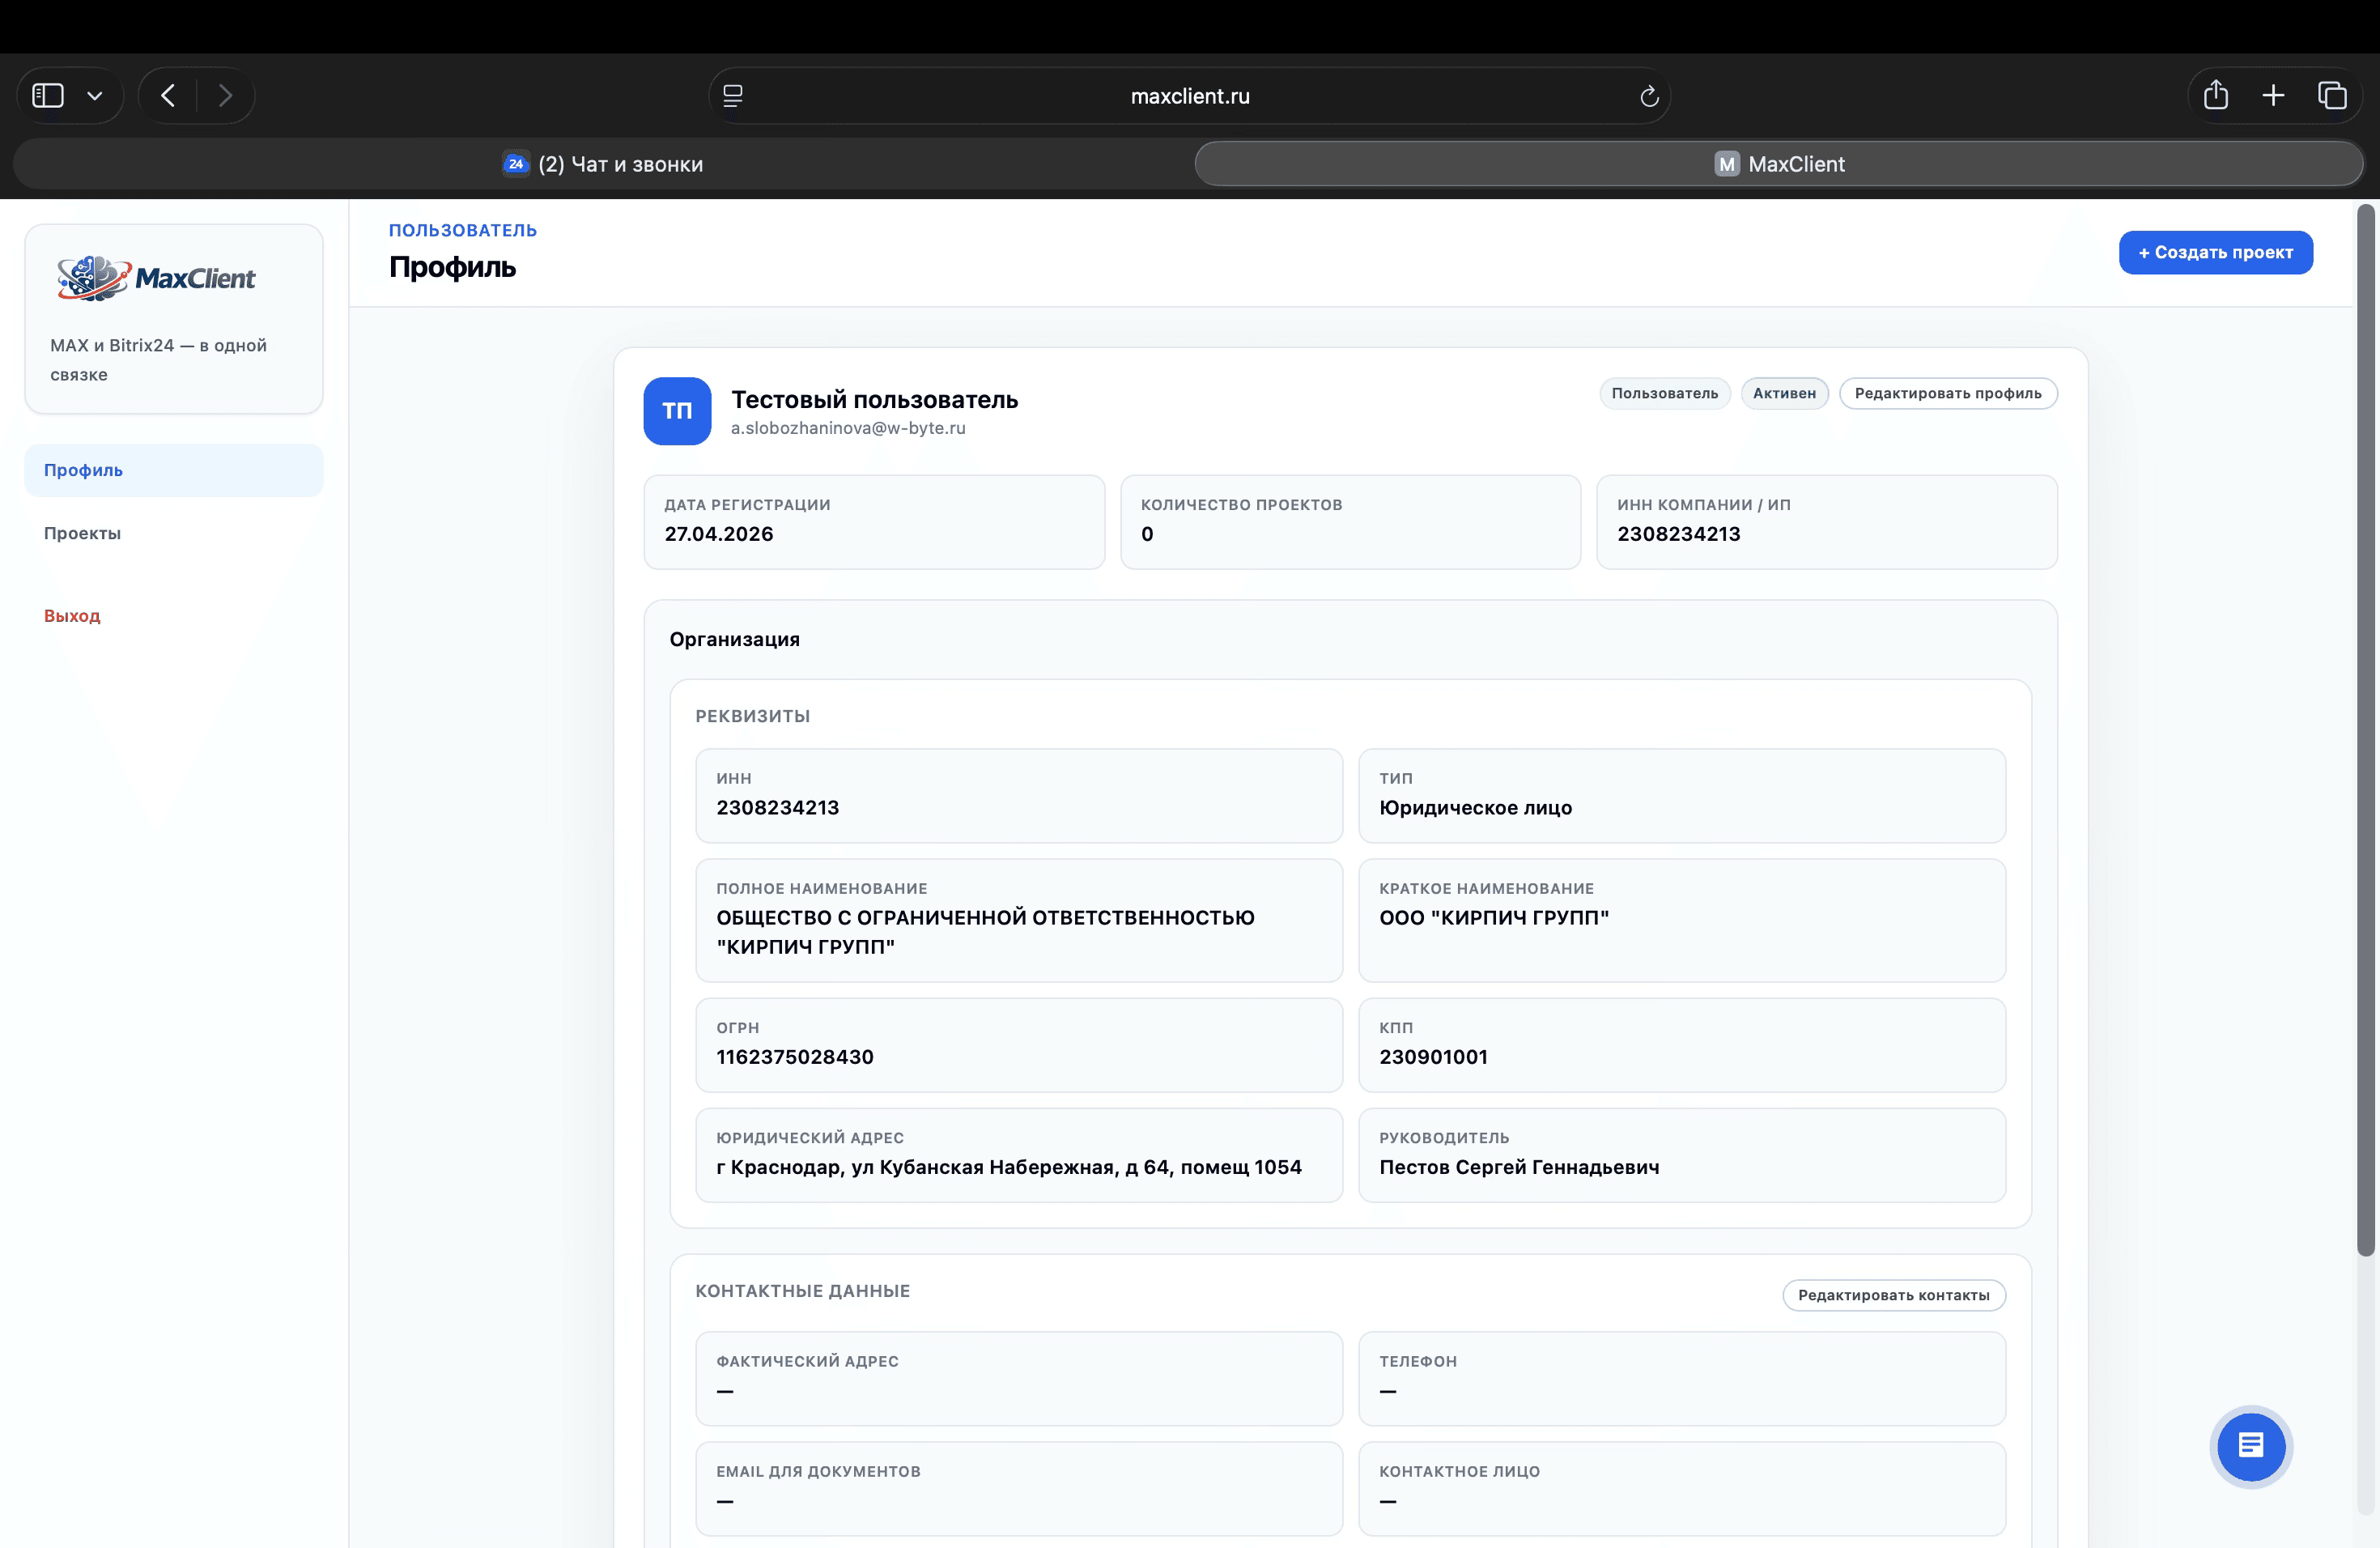
Task: Click the Контактное лицо field
Action: click(1682, 1488)
